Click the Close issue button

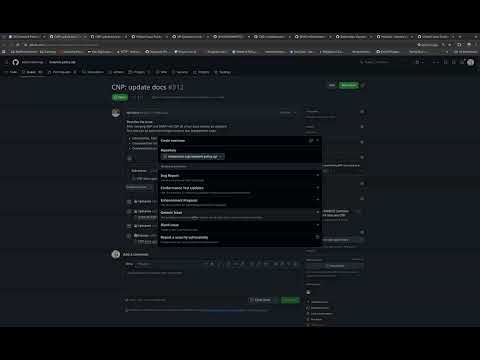(260, 300)
